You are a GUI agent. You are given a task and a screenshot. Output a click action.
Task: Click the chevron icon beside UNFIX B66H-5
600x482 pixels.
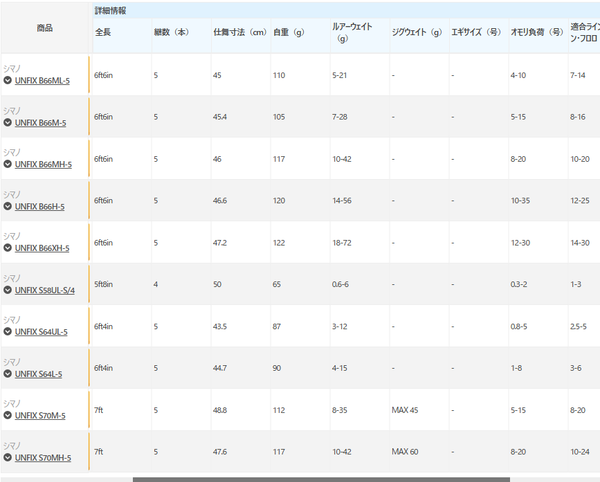tap(8, 206)
